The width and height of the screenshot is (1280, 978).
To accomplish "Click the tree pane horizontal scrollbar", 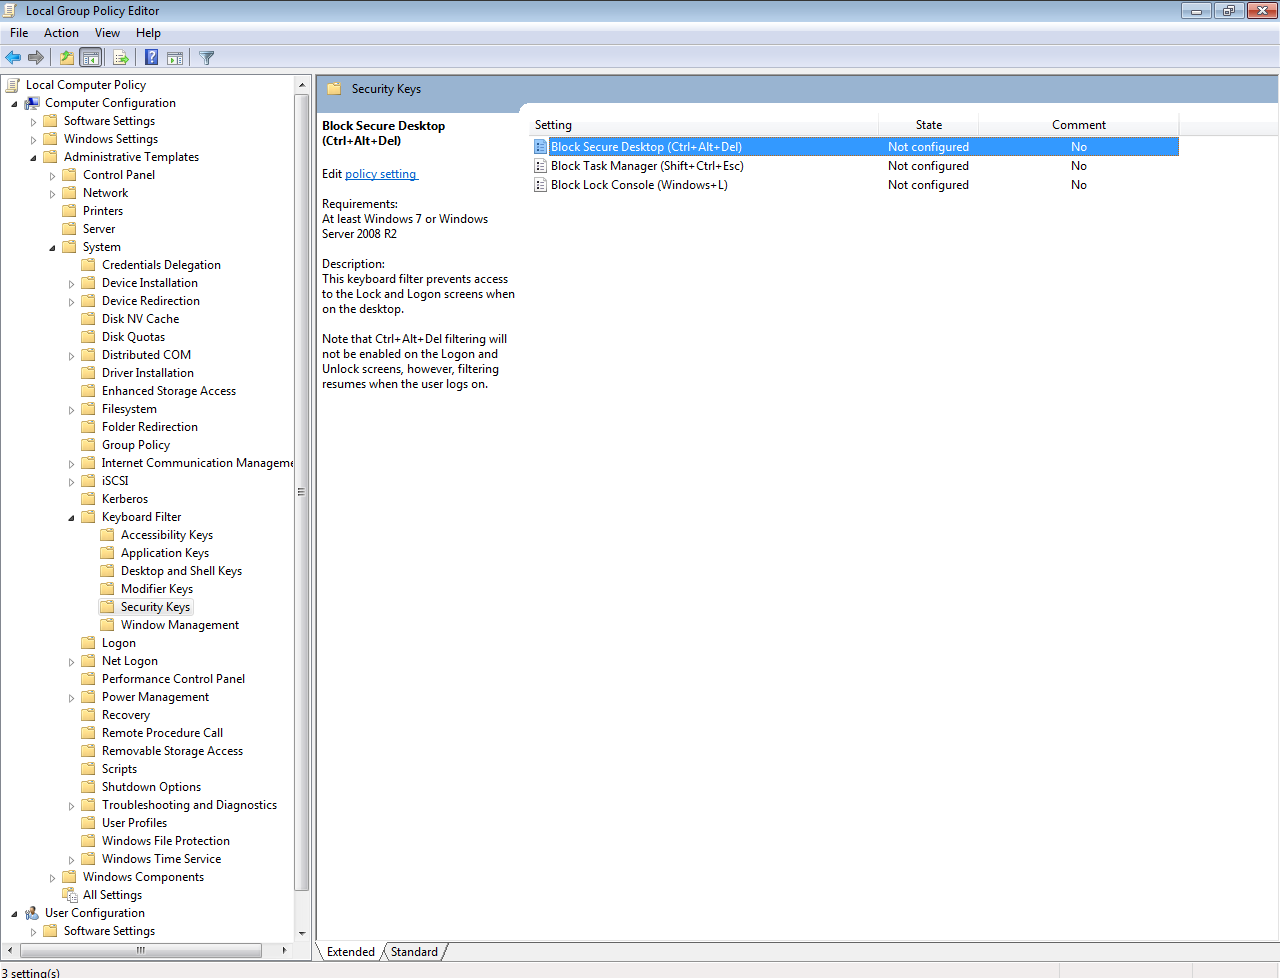I will pyautogui.click(x=140, y=950).
